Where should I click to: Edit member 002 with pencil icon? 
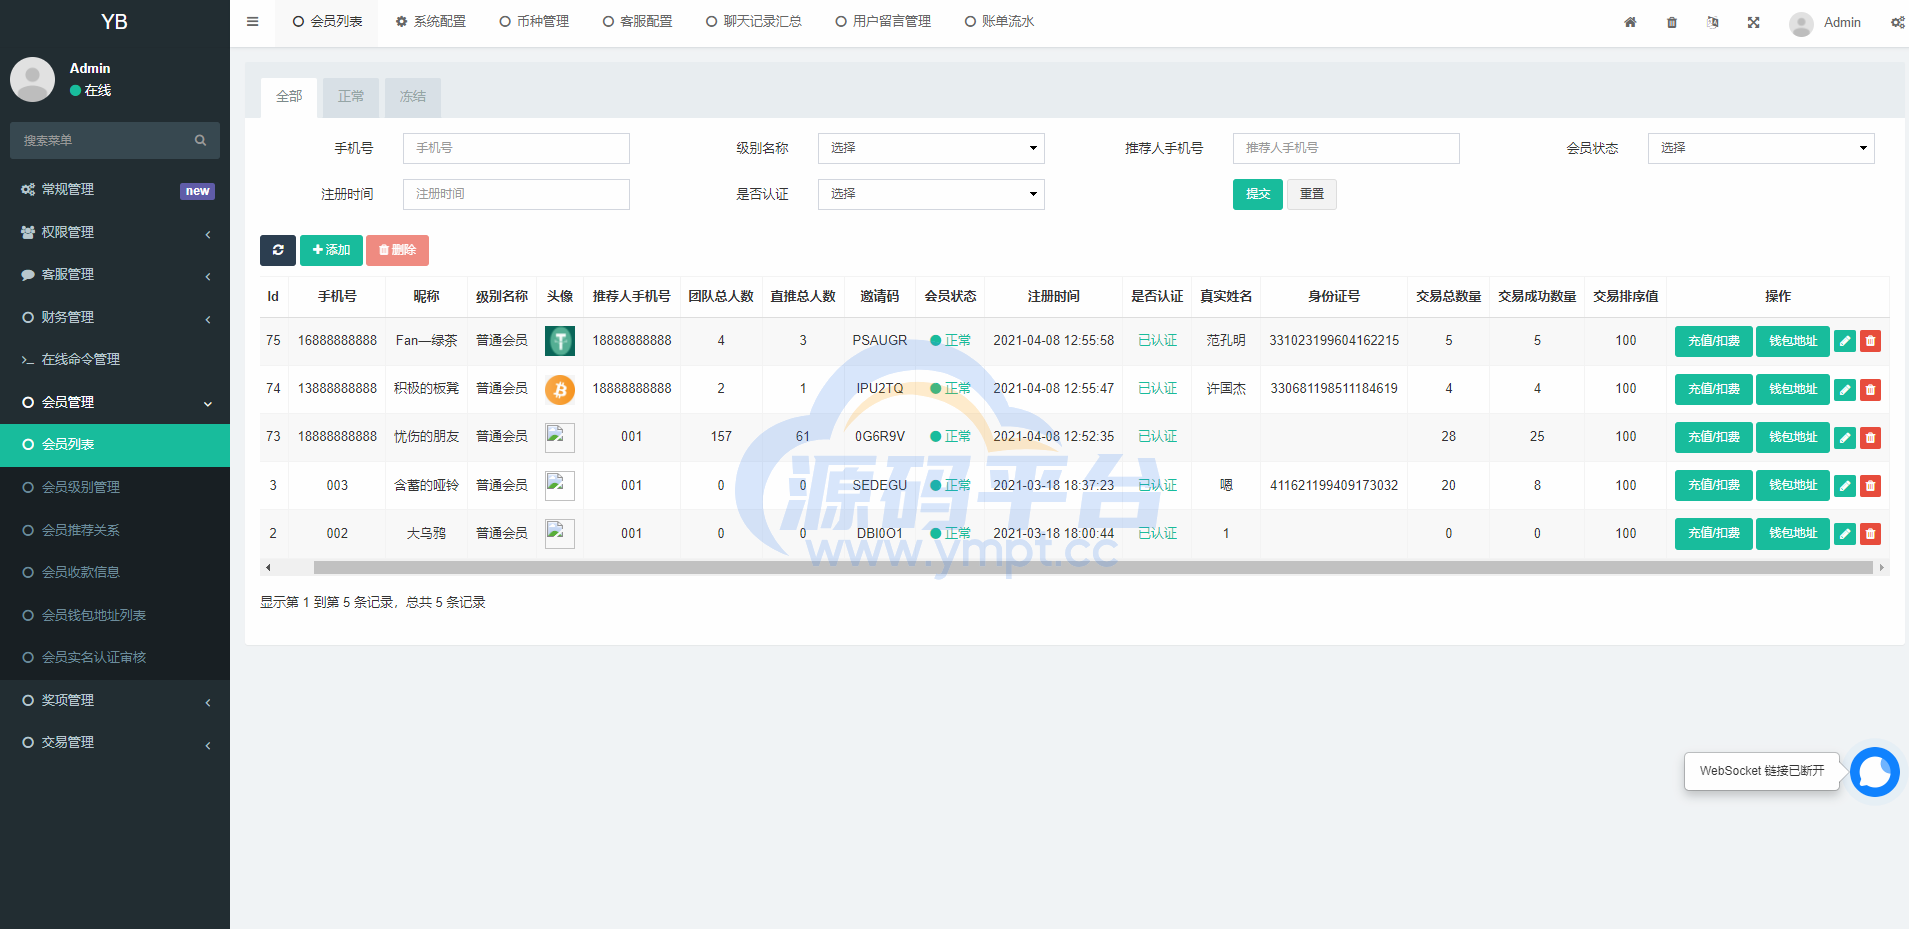[1845, 534]
